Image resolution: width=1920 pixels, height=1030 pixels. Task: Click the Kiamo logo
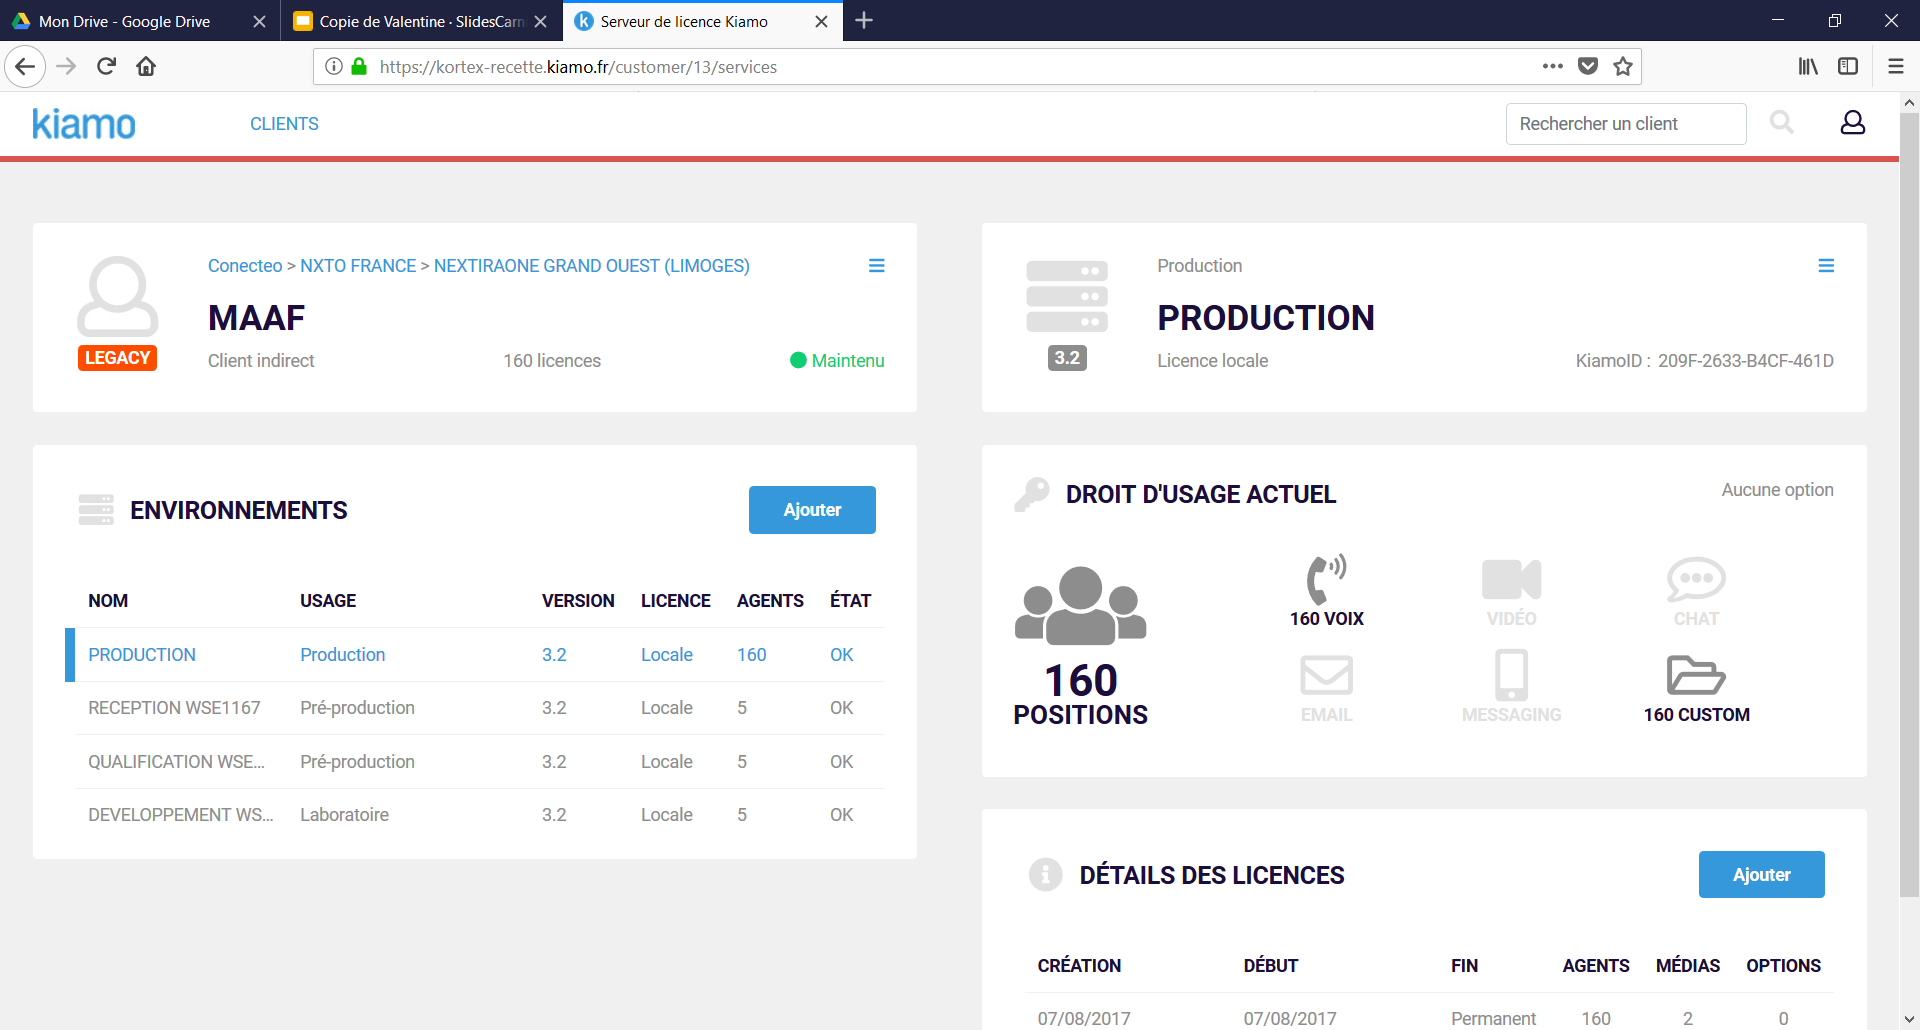pyautogui.click(x=84, y=124)
